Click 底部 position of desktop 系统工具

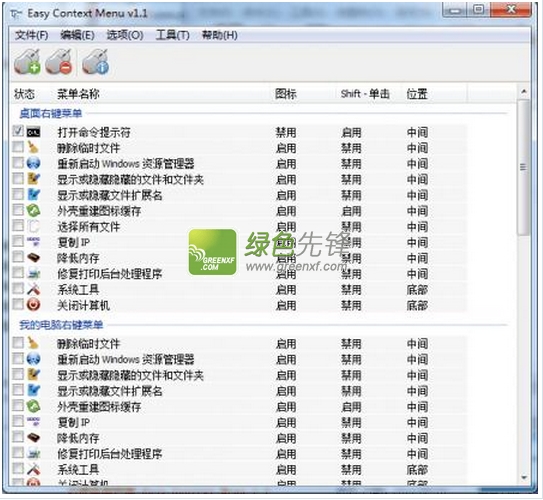417,289
